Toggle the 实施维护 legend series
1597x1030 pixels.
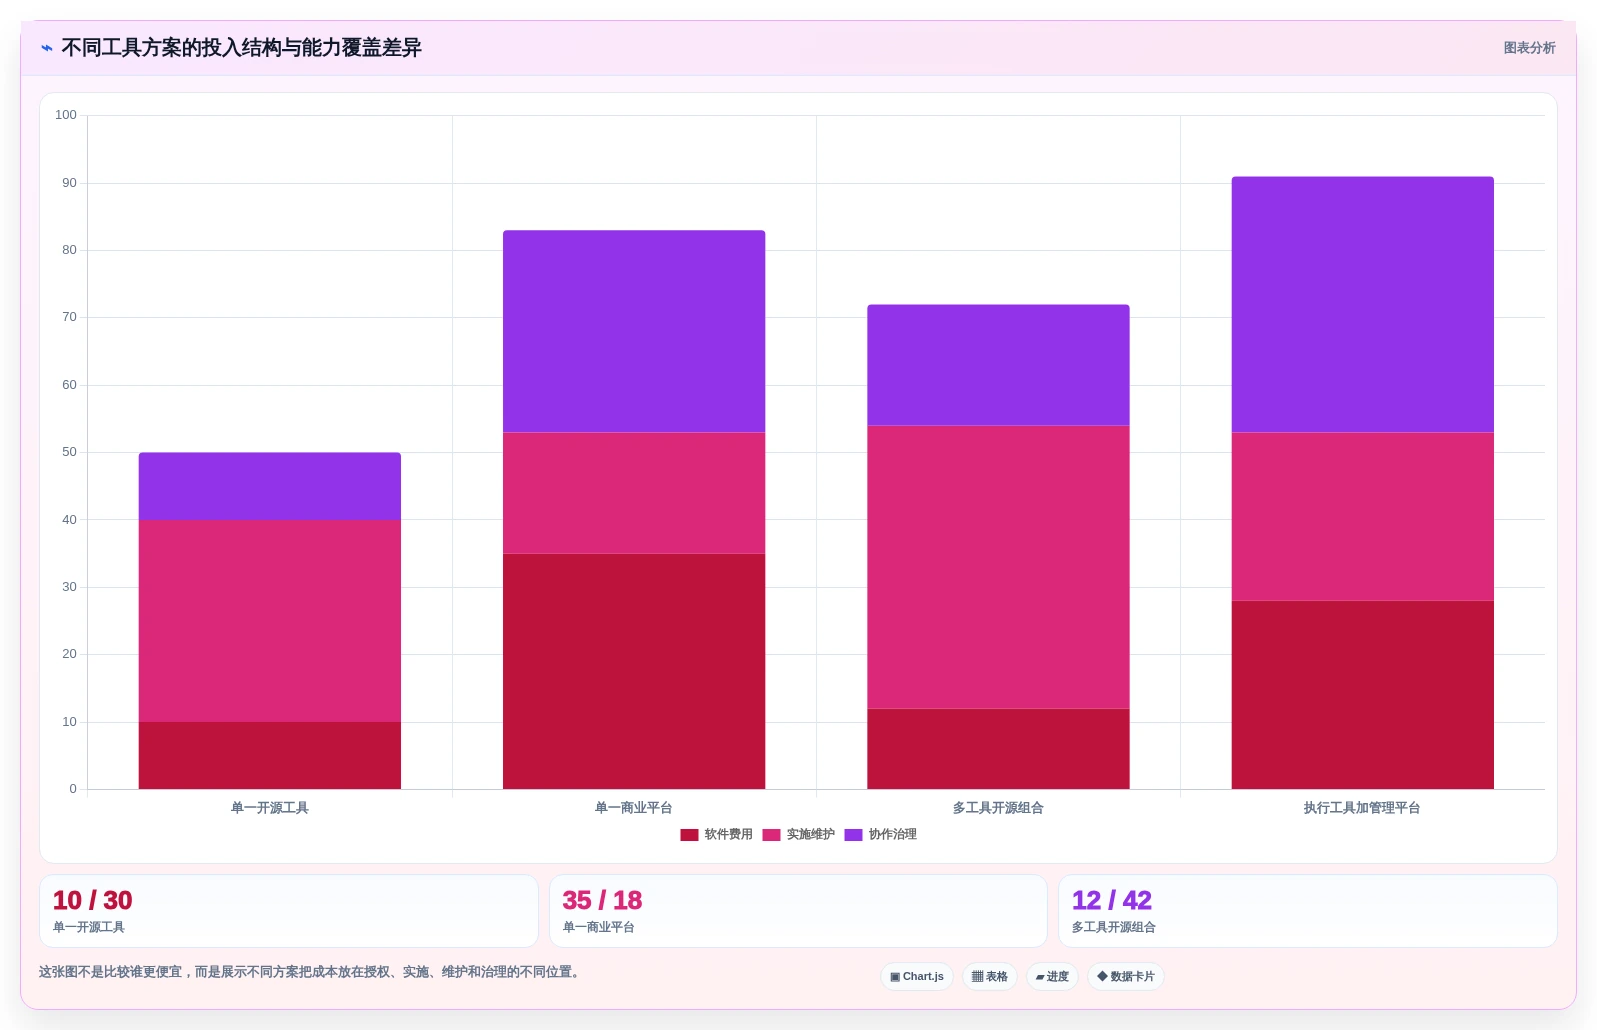[798, 835]
